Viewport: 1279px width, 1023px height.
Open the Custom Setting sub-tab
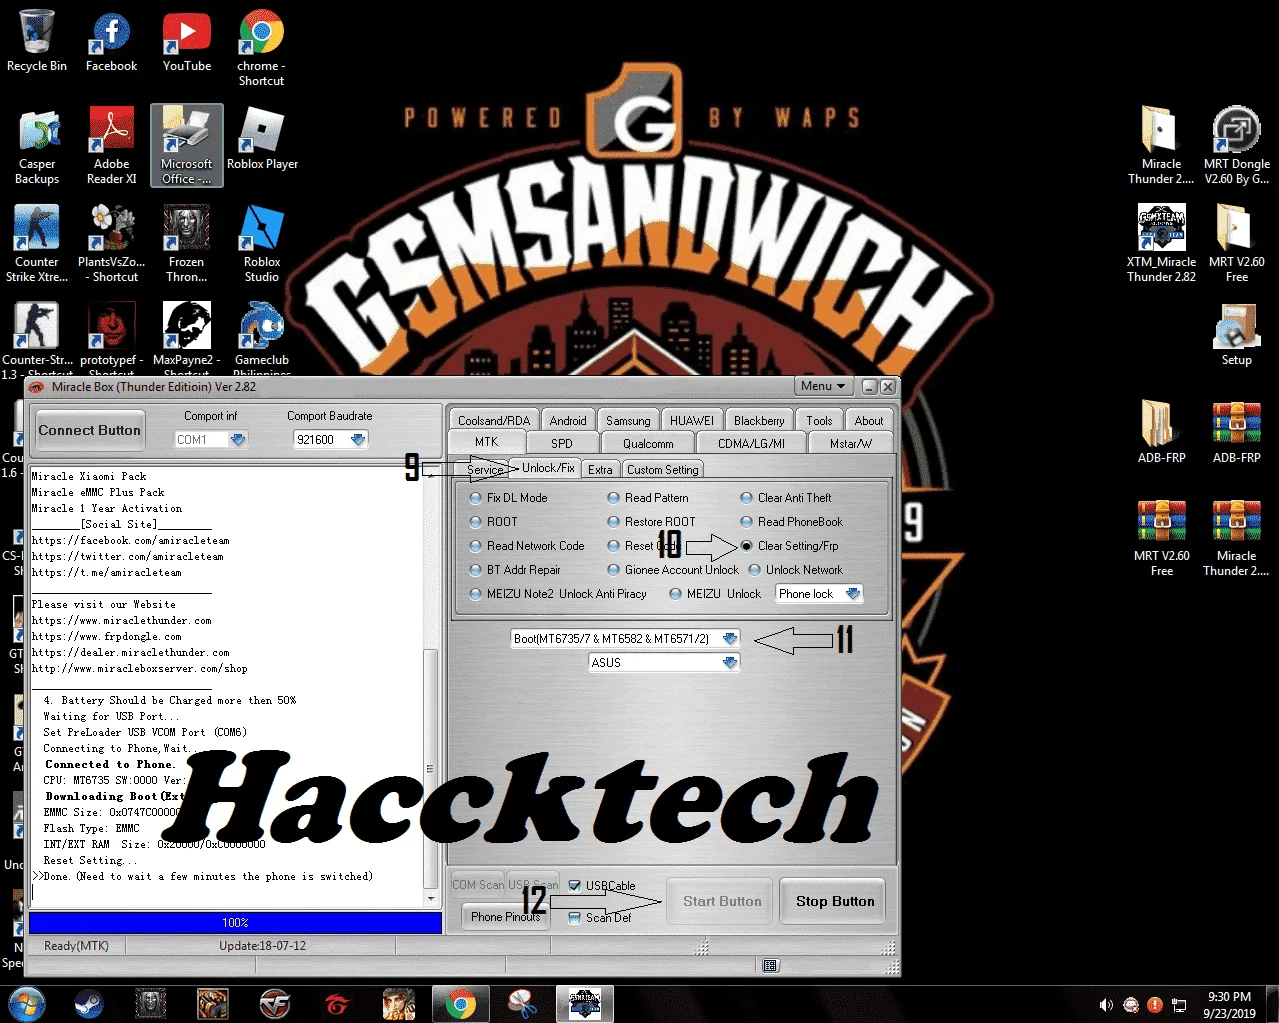pos(663,469)
